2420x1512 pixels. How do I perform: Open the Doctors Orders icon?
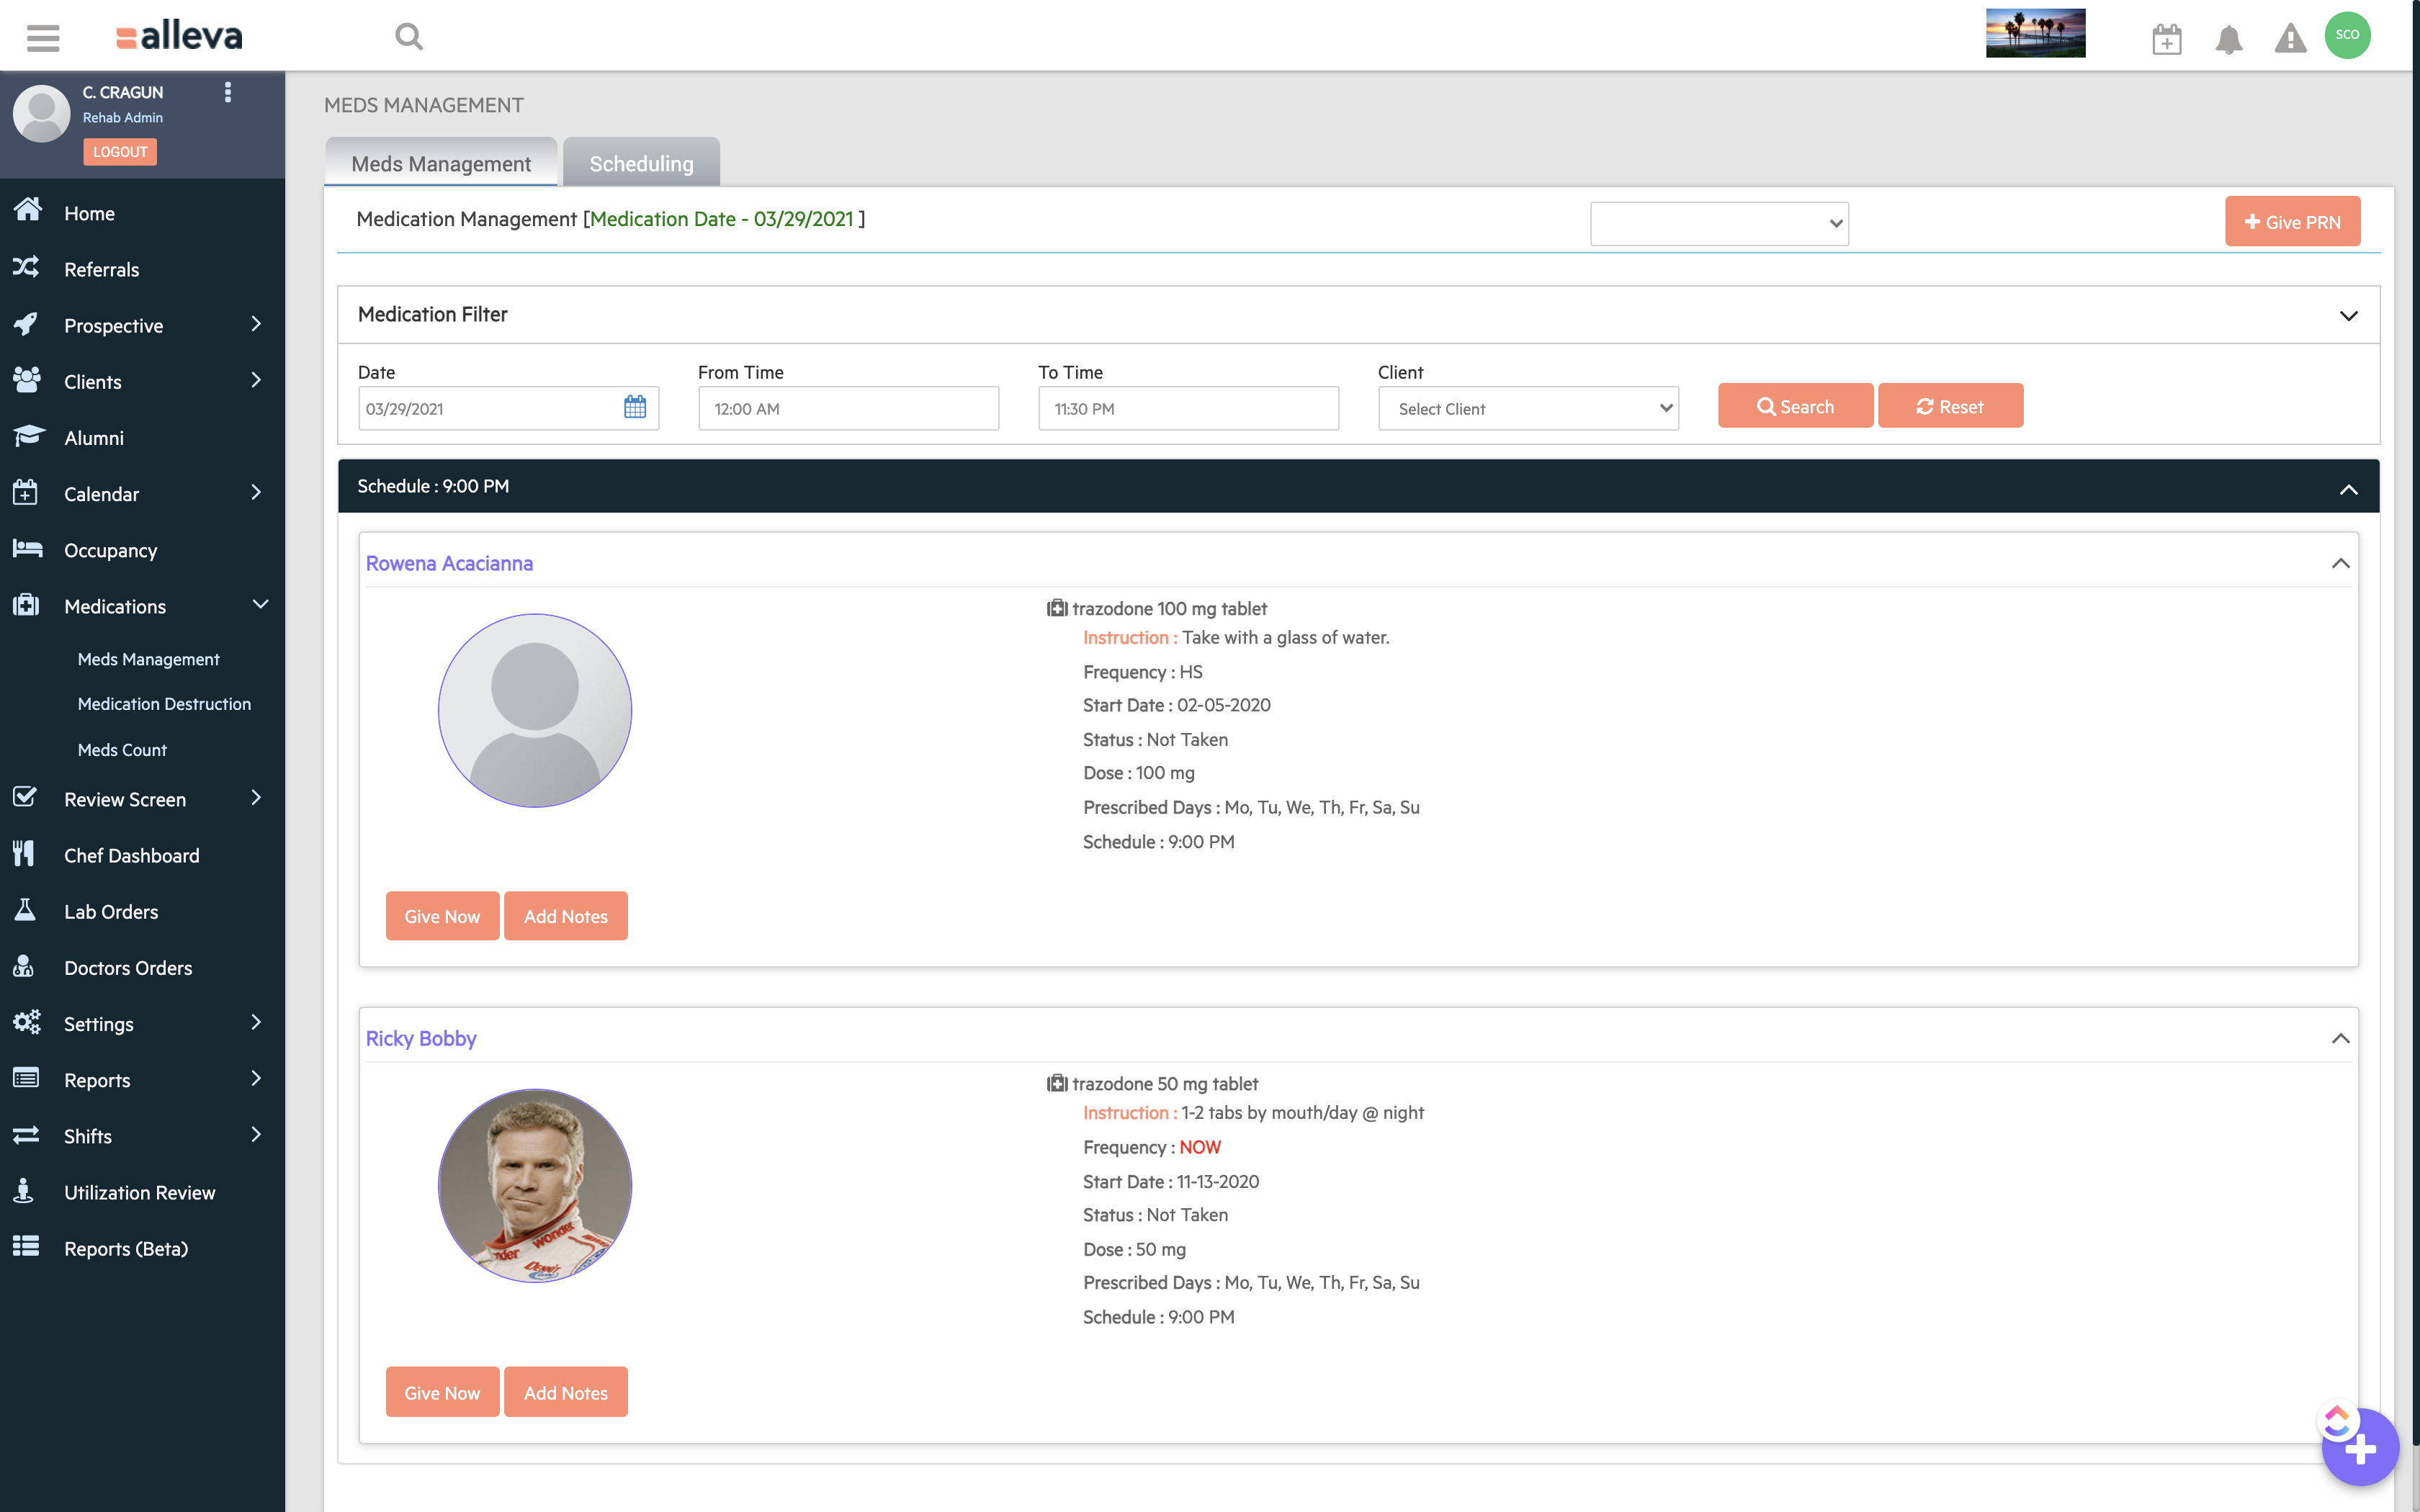[27, 967]
